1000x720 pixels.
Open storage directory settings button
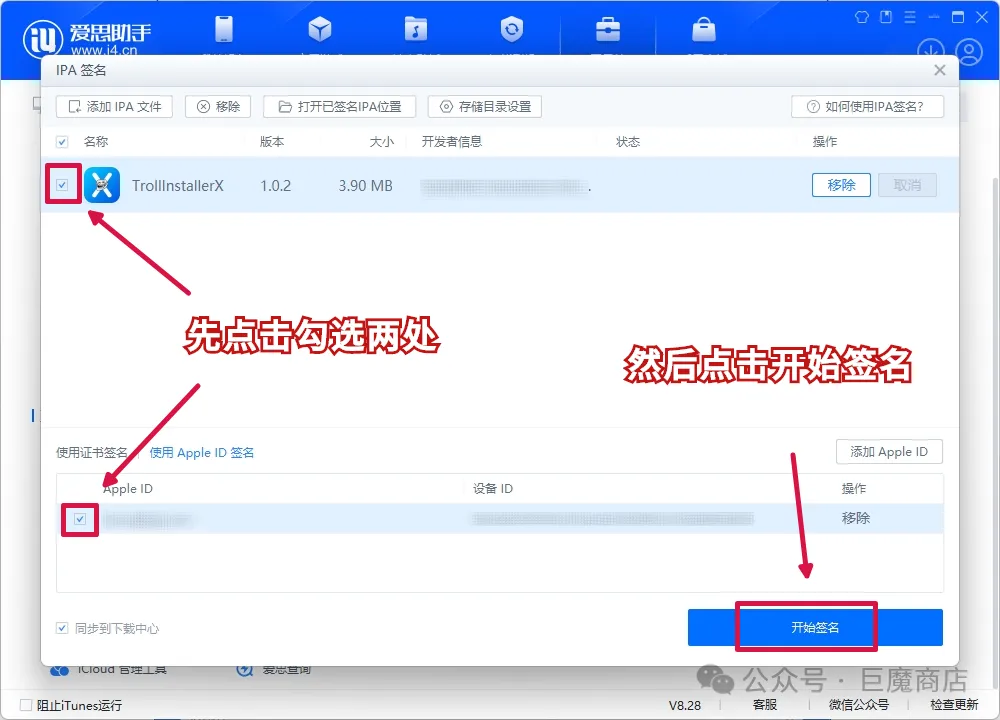click(x=485, y=107)
